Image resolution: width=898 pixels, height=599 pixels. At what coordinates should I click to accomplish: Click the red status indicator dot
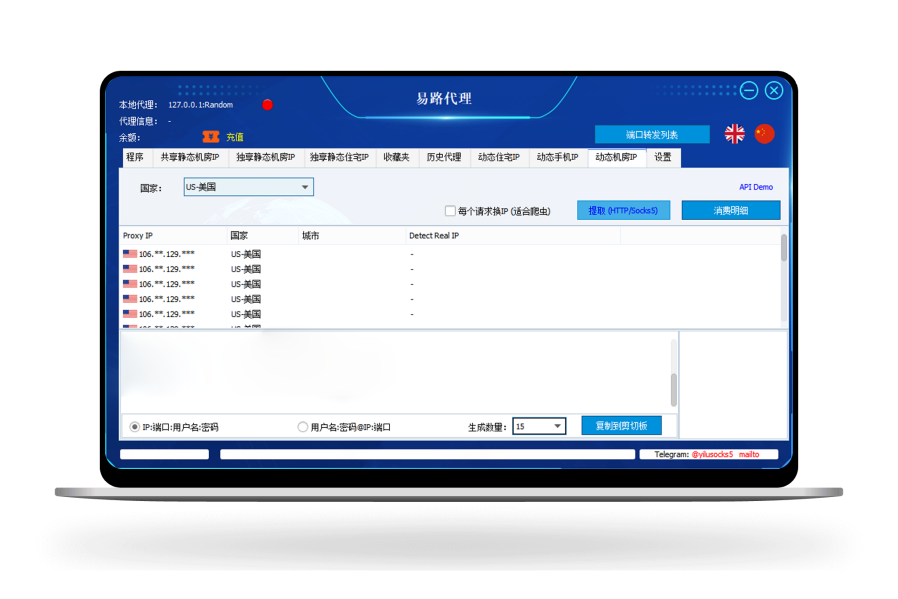click(267, 105)
